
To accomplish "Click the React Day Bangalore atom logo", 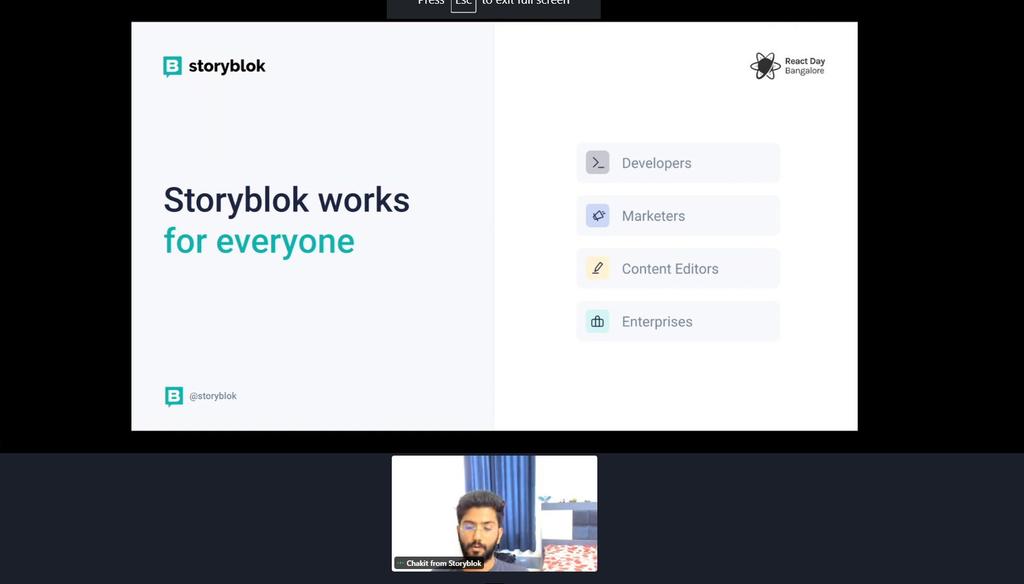I will pos(765,66).
